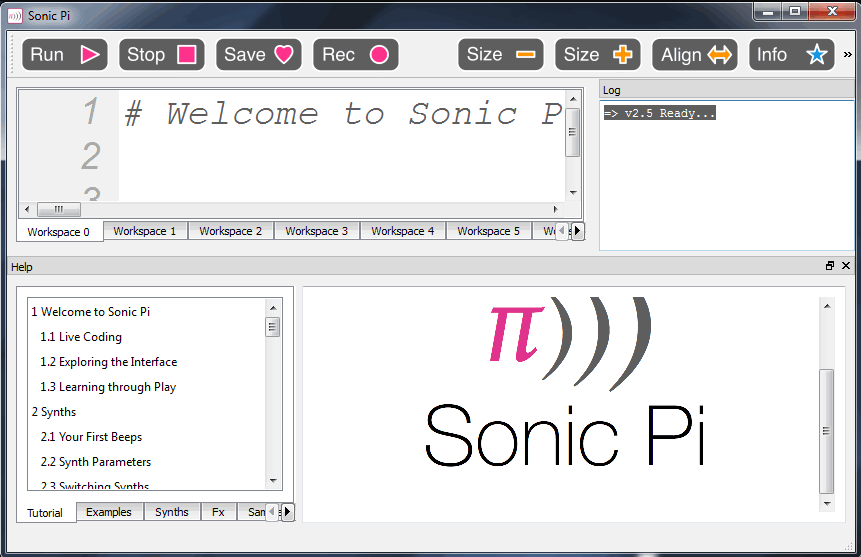Image resolution: width=861 pixels, height=557 pixels.
Task: Click into the code editor line 1
Action: 343,114
